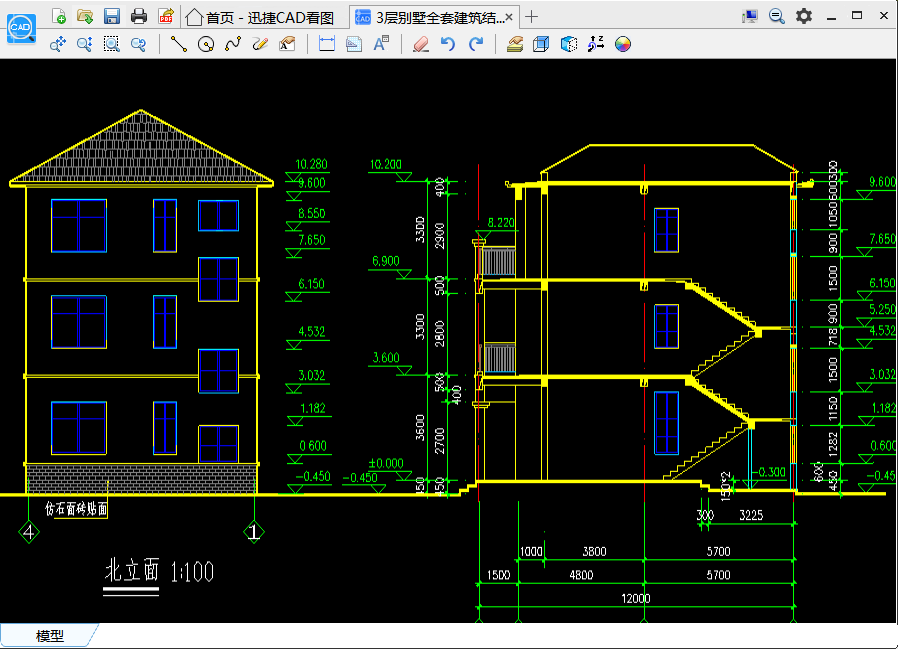Save the drawing using the floppy disk icon
Image resolution: width=898 pixels, height=649 pixels.
click(x=112, y=16)
